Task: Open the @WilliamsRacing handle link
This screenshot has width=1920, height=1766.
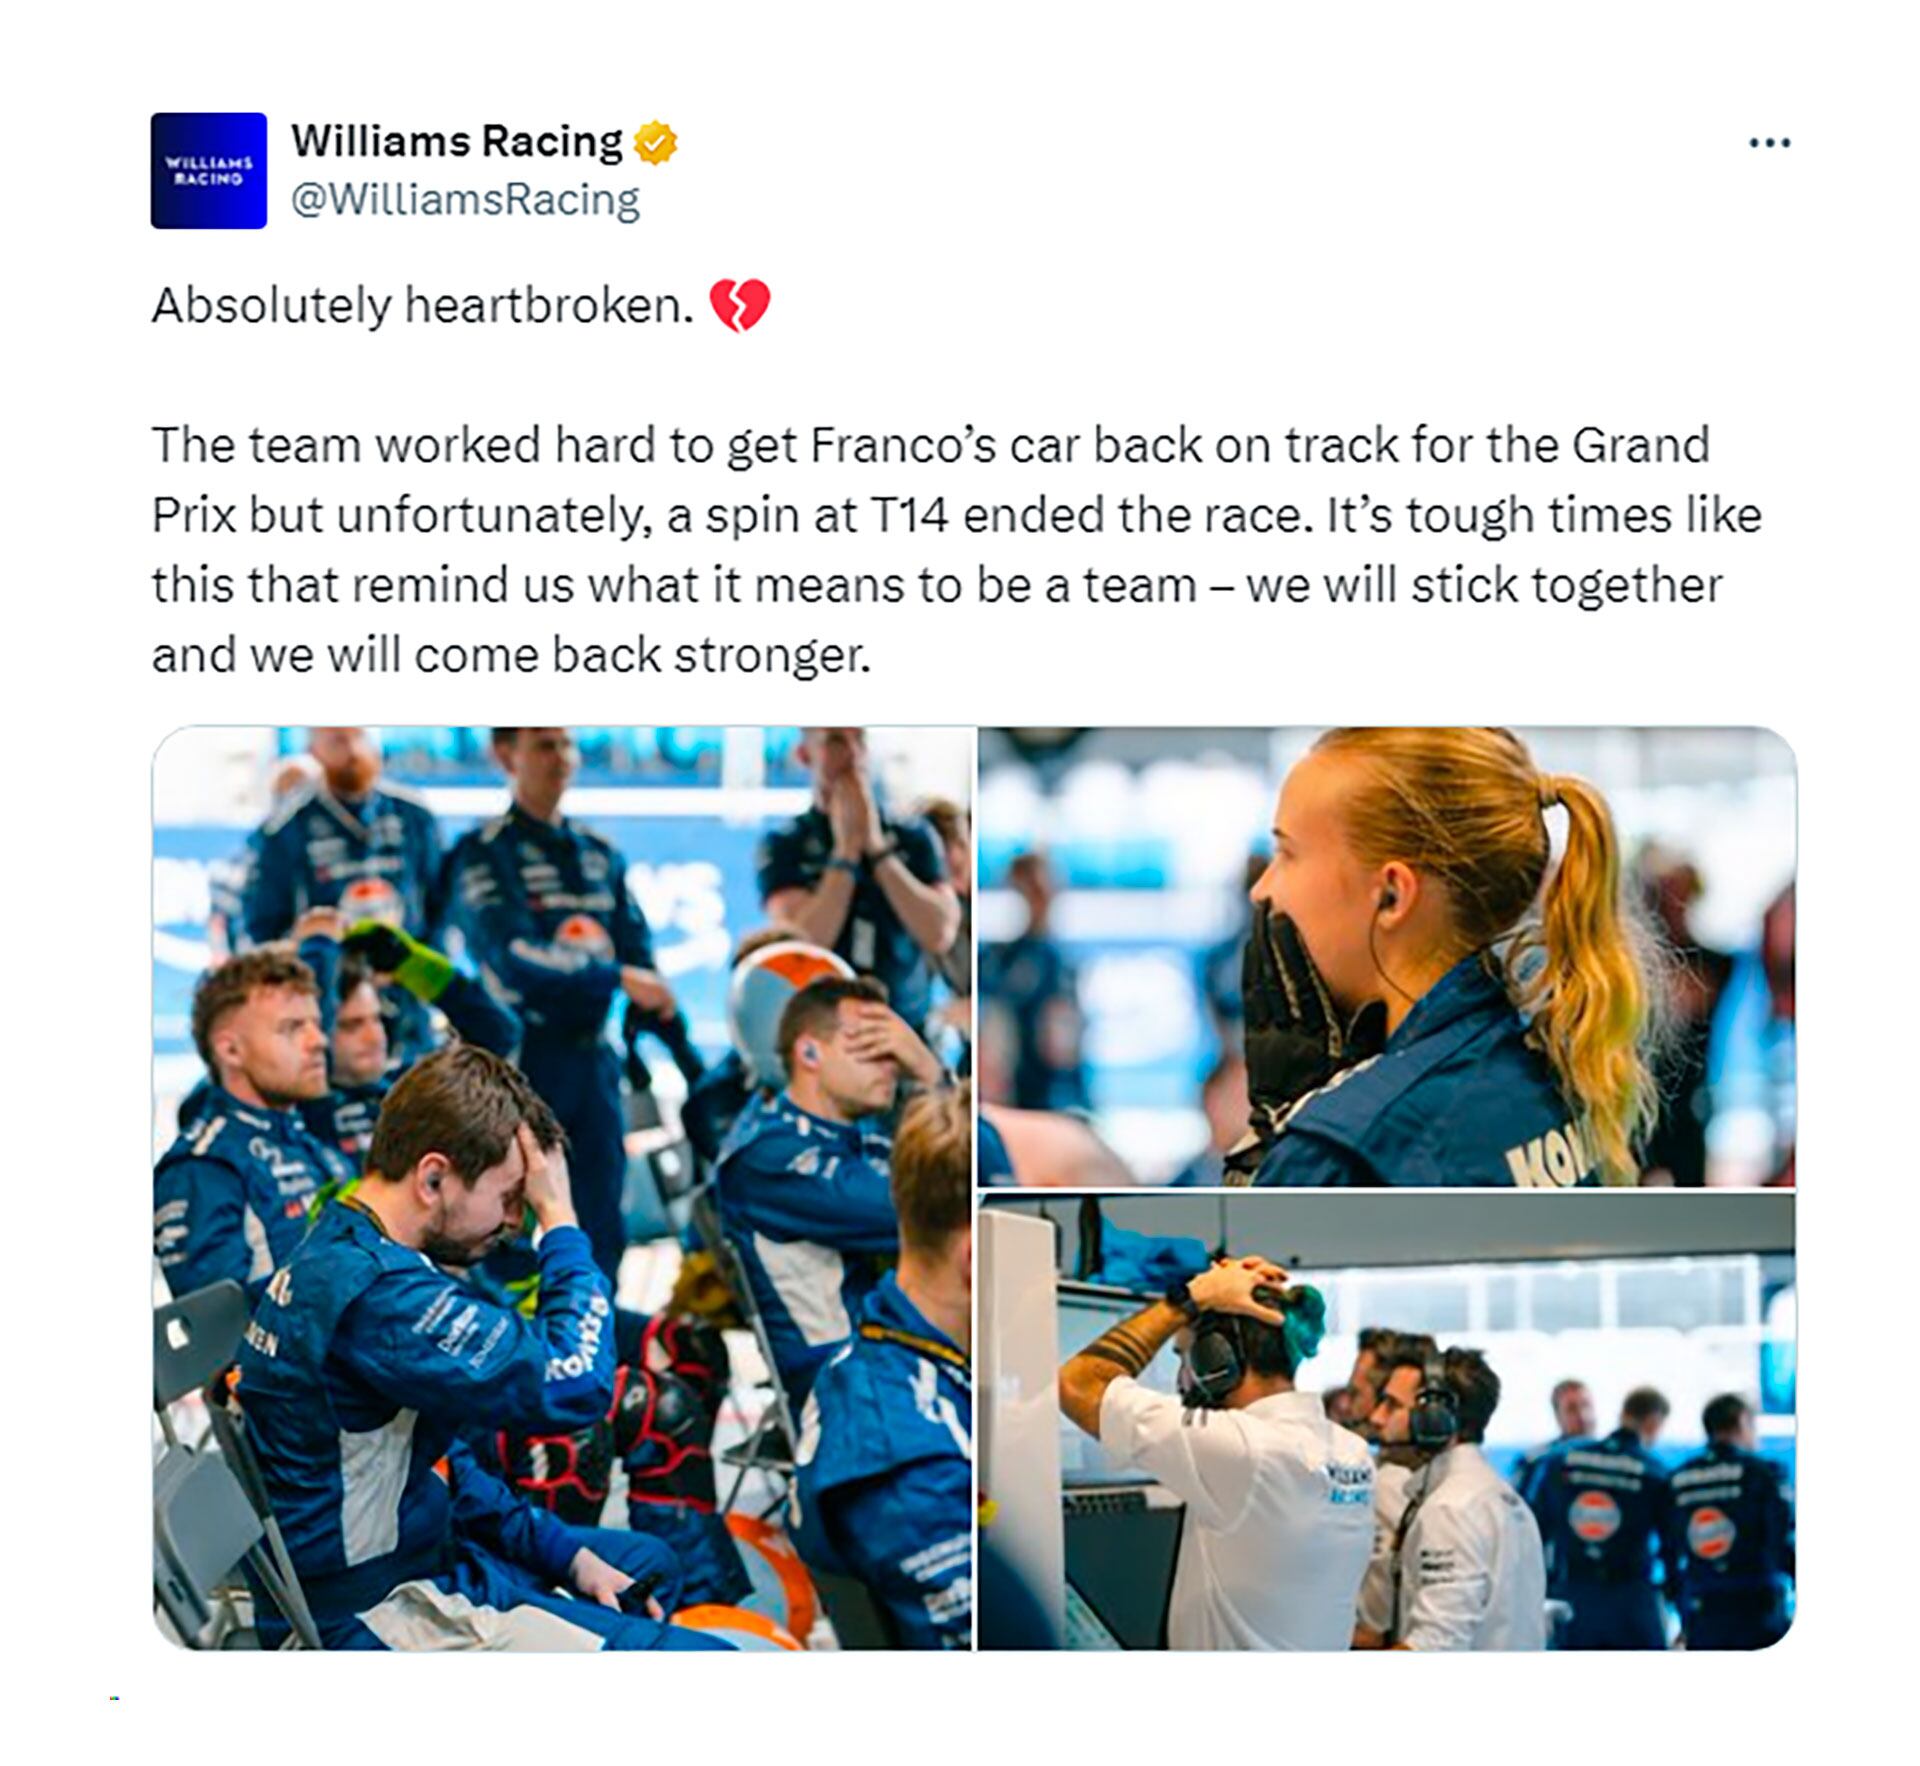Action: (465, 200)
